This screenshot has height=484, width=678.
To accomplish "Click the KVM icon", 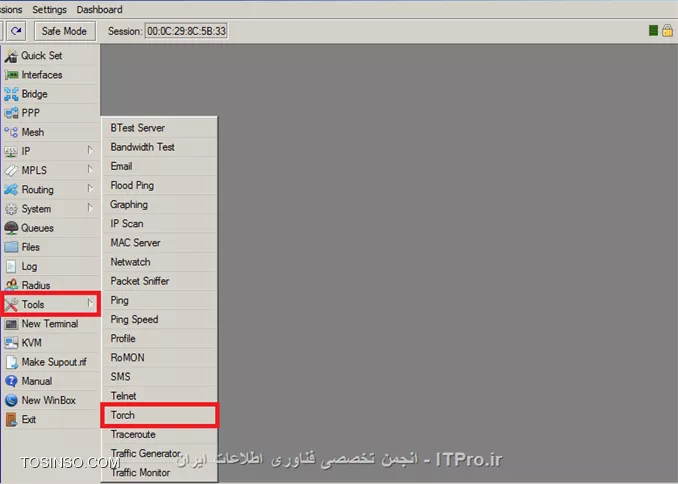I will (11, 343).
